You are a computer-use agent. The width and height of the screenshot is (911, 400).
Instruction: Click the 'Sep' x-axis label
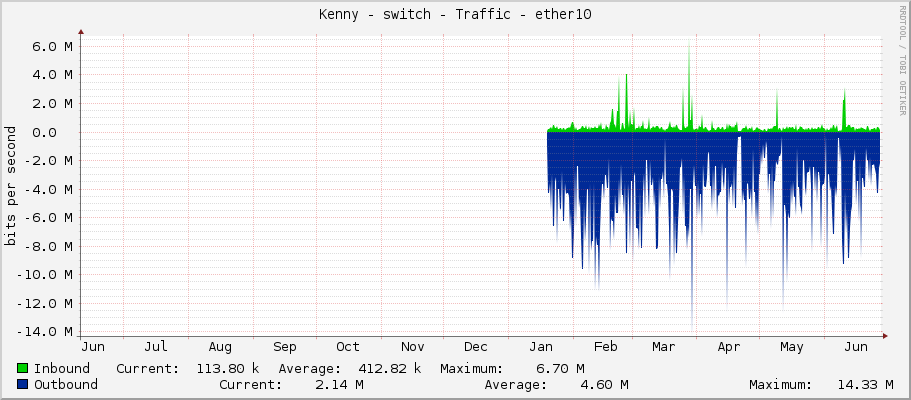coord(285,347)
